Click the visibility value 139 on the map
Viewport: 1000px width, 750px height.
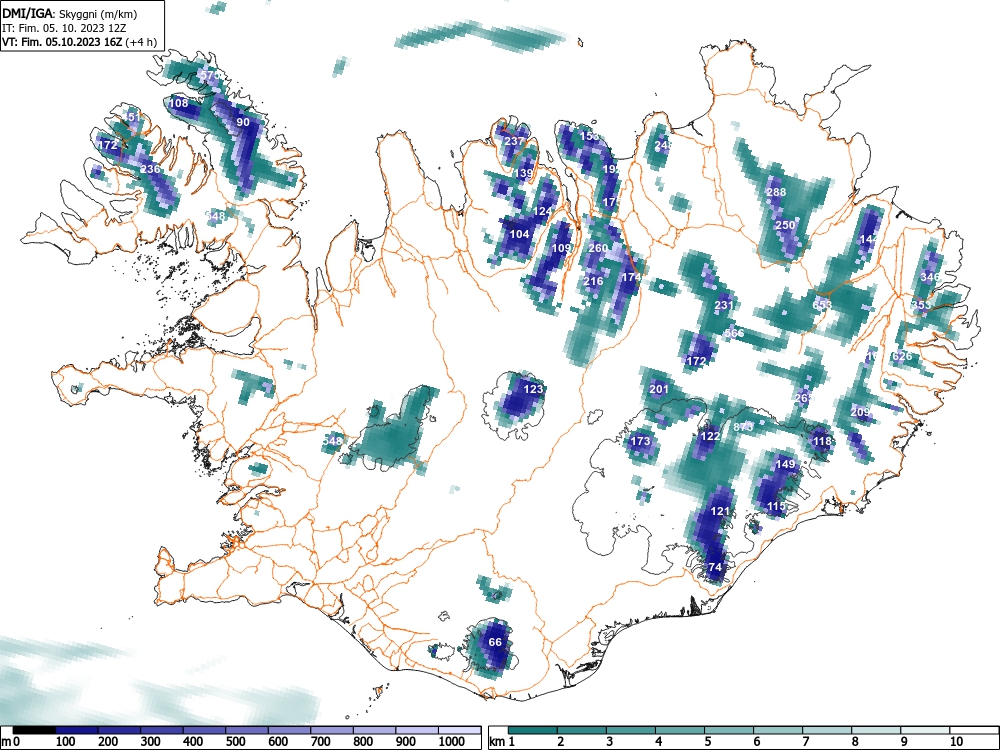524,173
